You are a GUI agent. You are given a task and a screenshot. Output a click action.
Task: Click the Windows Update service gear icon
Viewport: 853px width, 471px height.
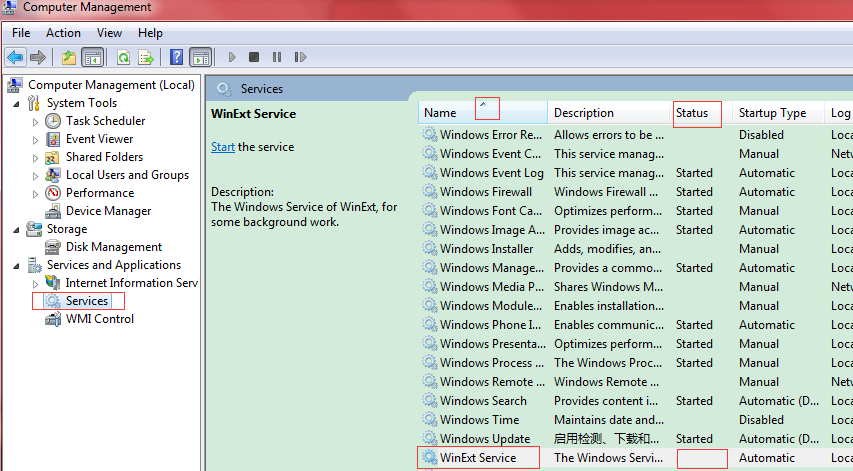430,438
